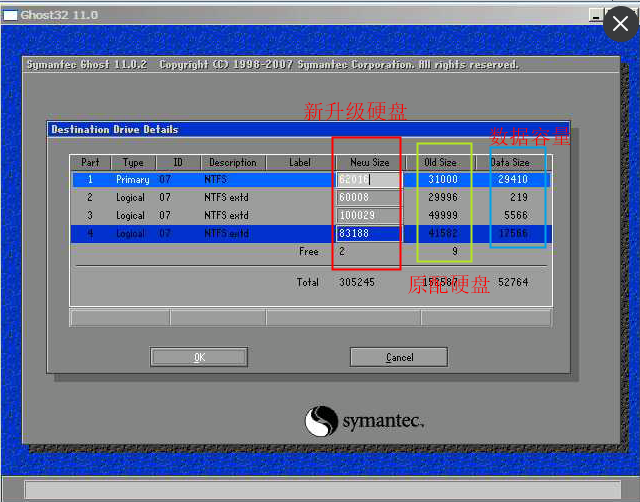Click the Label column header

pyautogui.click(x=300, y=162)
